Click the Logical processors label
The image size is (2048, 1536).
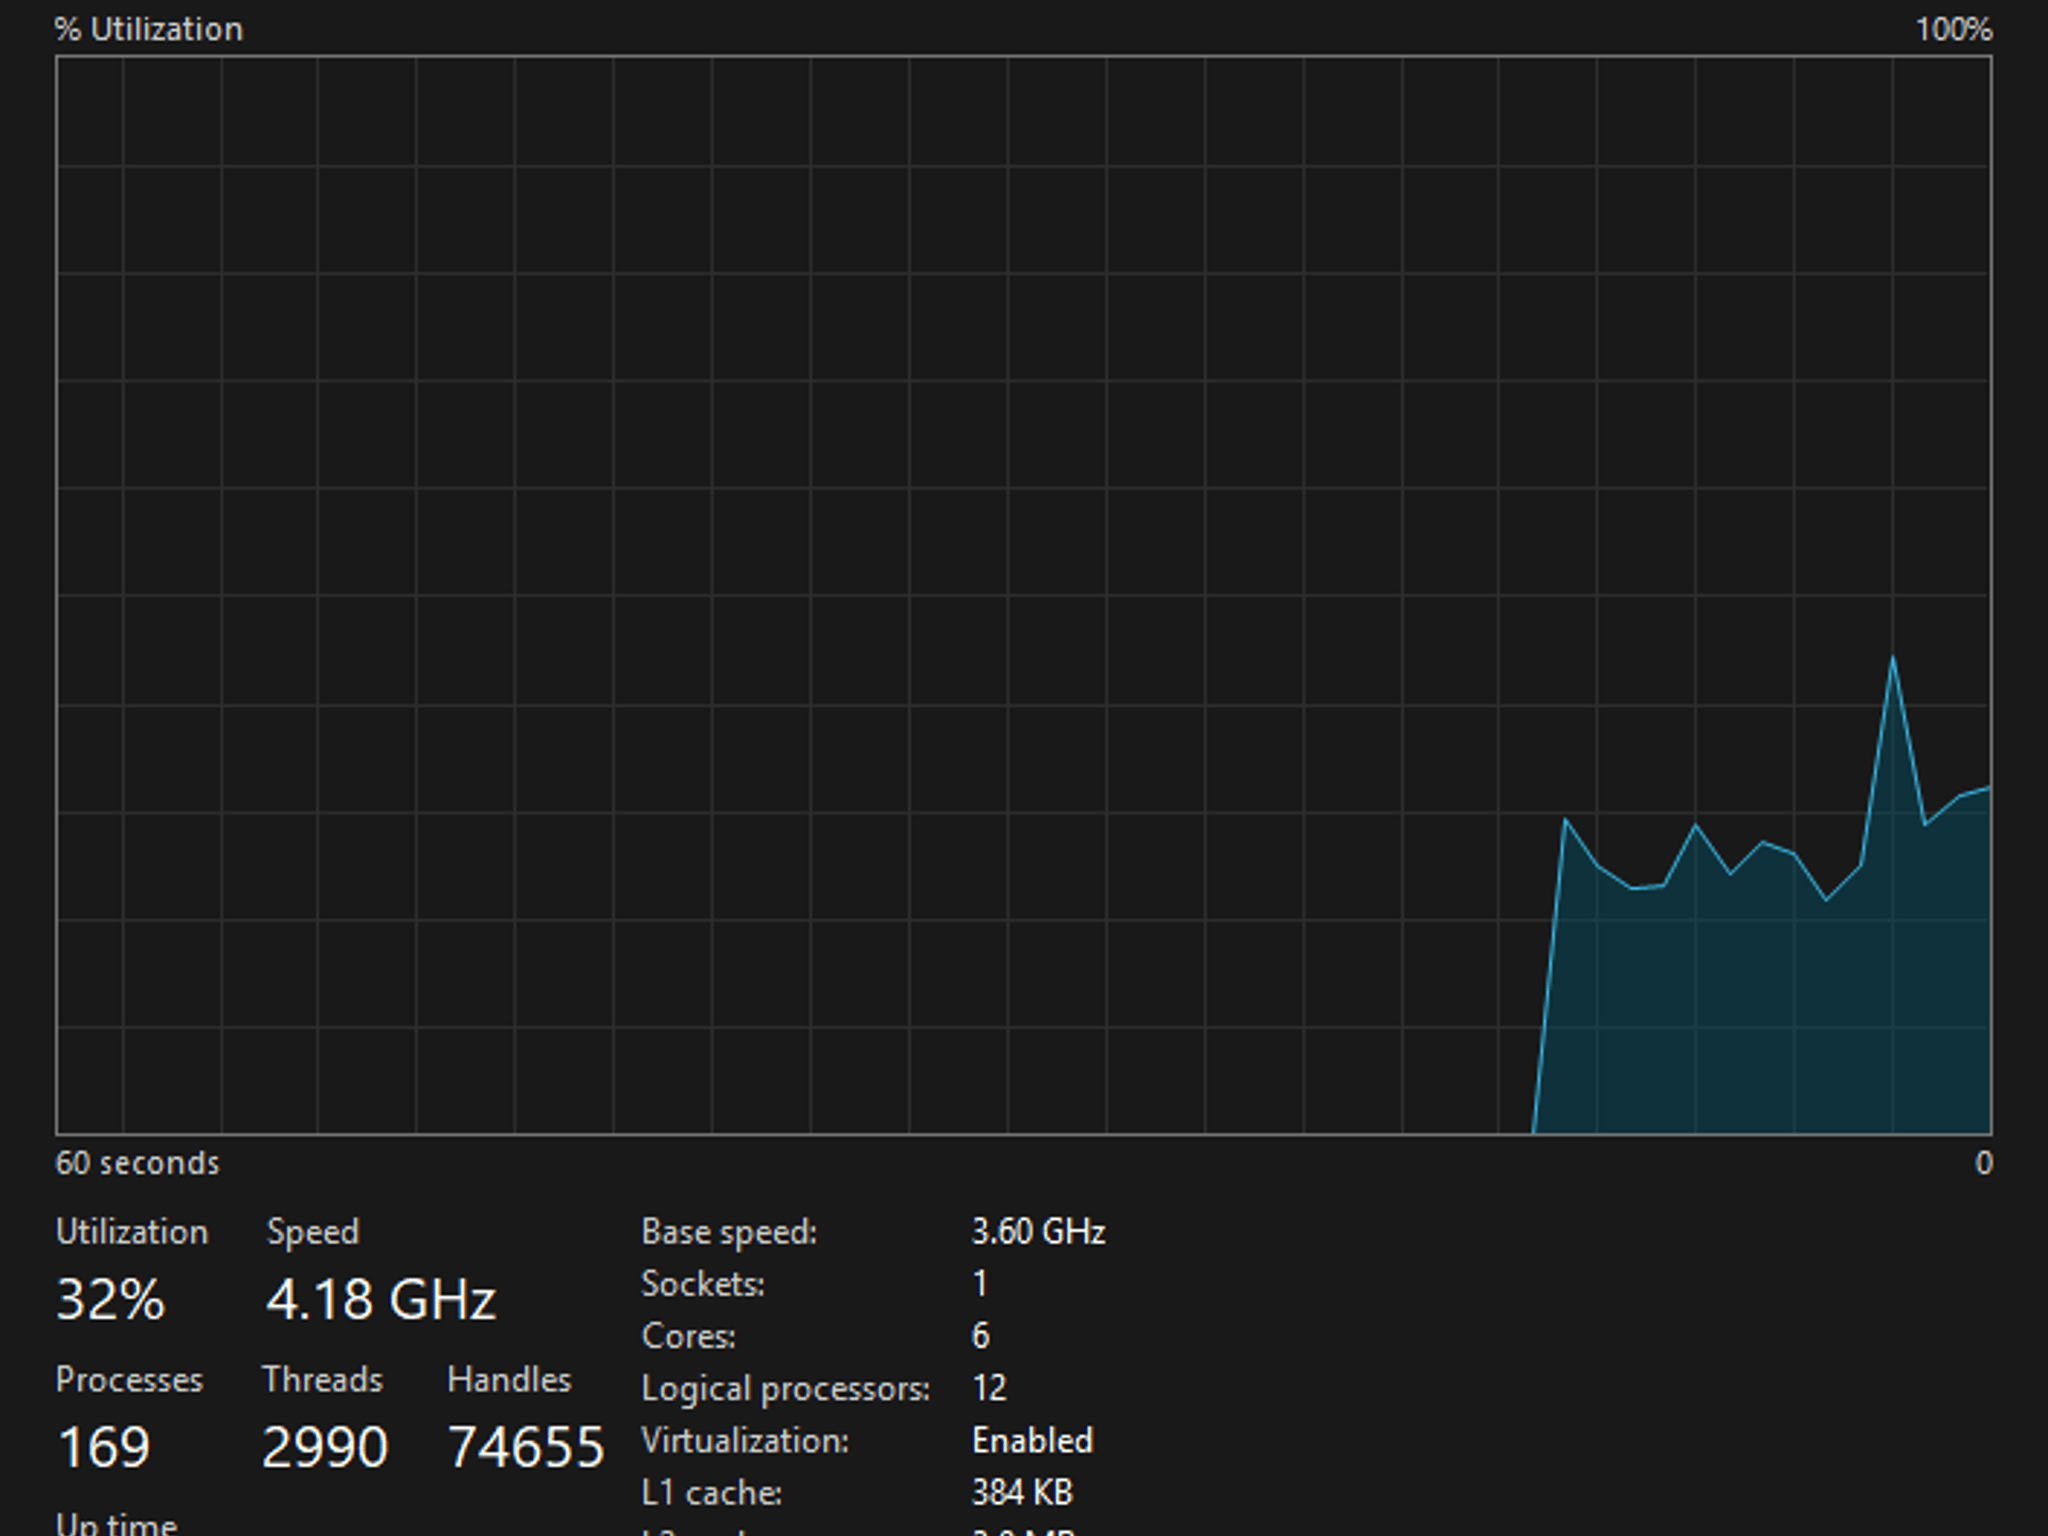tap(786, 1389)
